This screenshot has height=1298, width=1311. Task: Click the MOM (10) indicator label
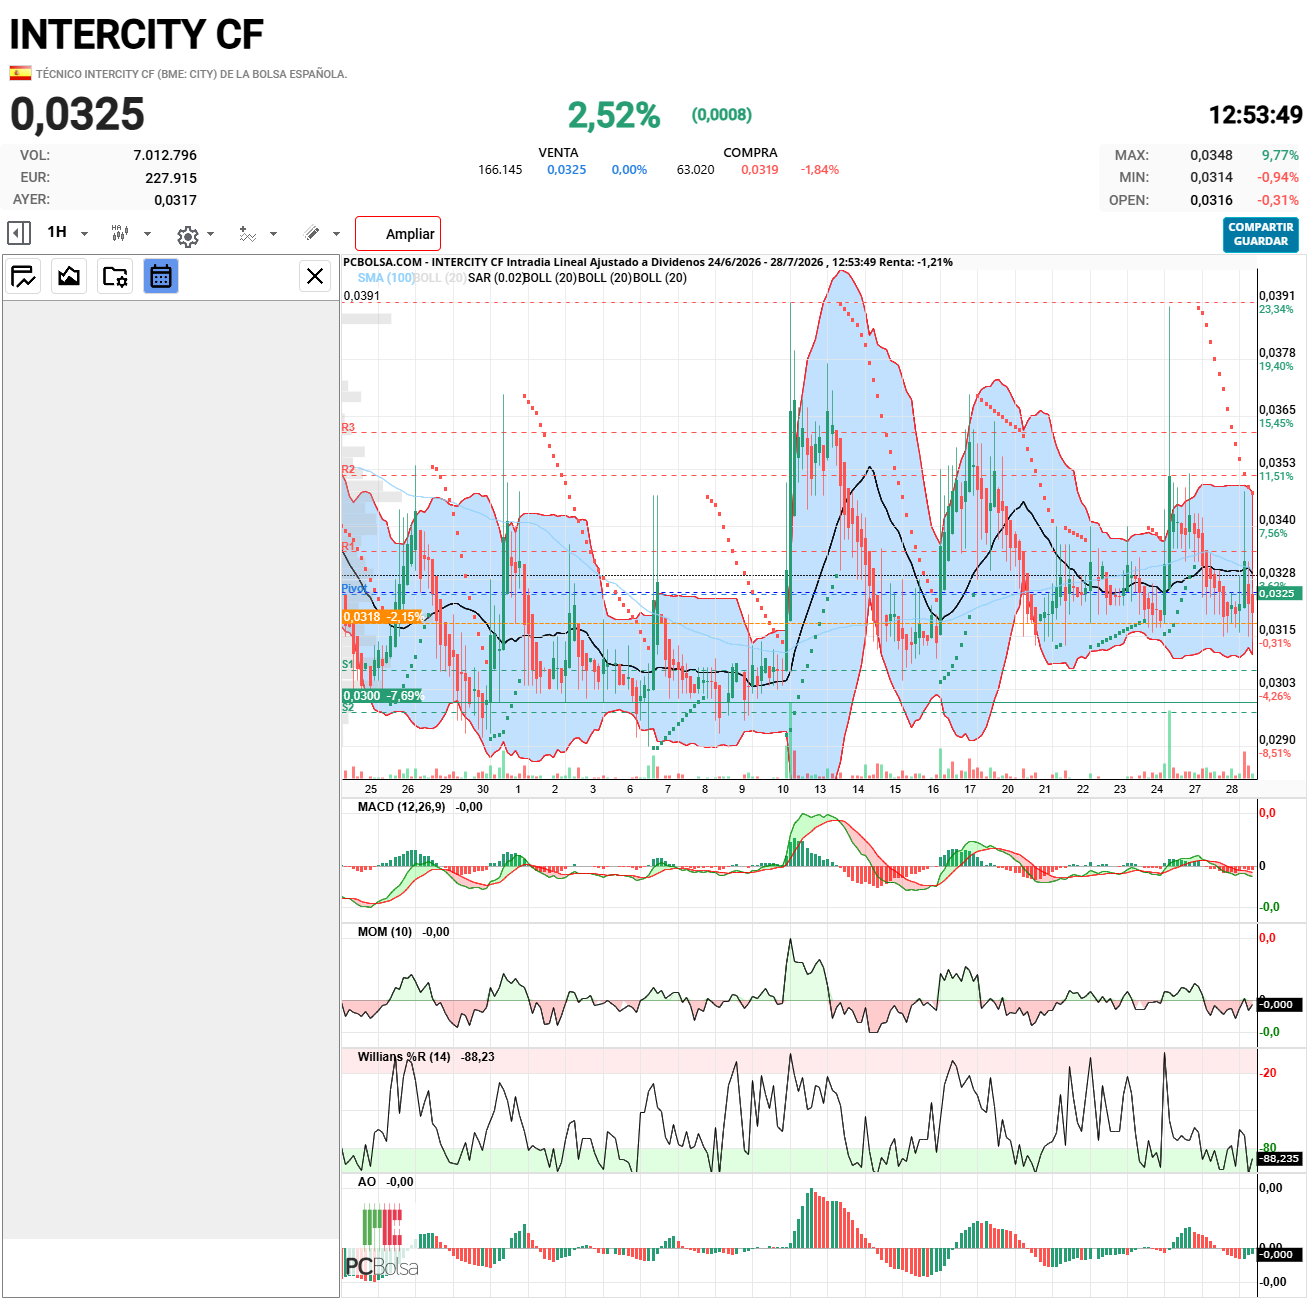click(x=385, y=932)
